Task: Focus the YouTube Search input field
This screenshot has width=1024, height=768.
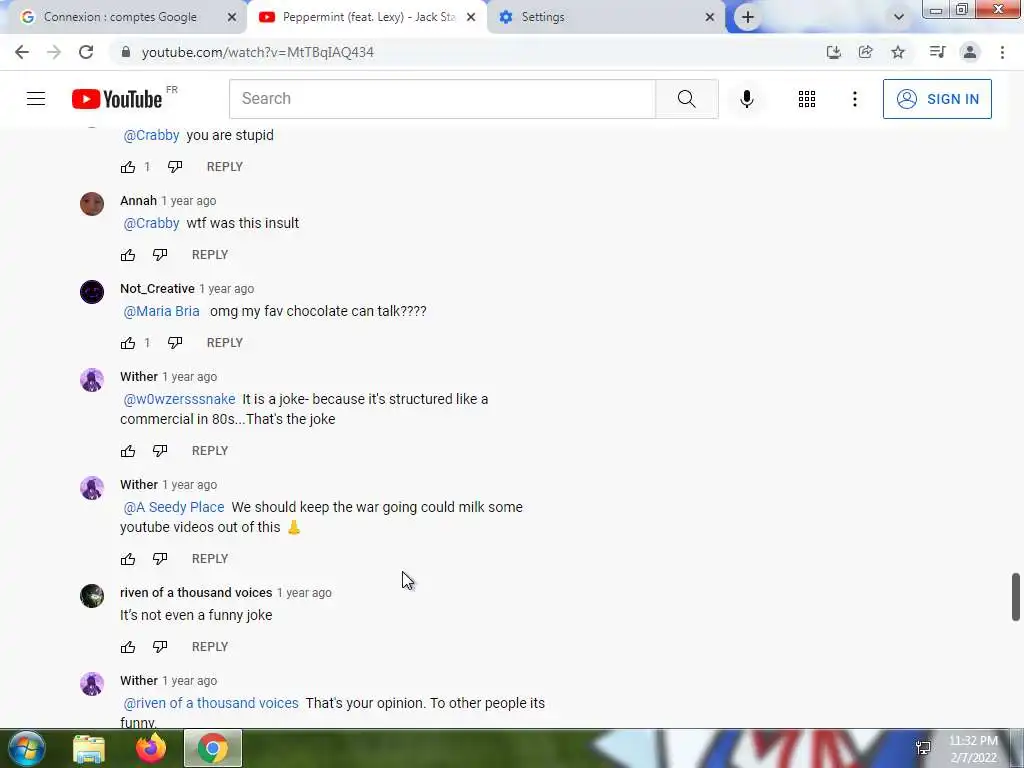Action: (x=442, y=99)
